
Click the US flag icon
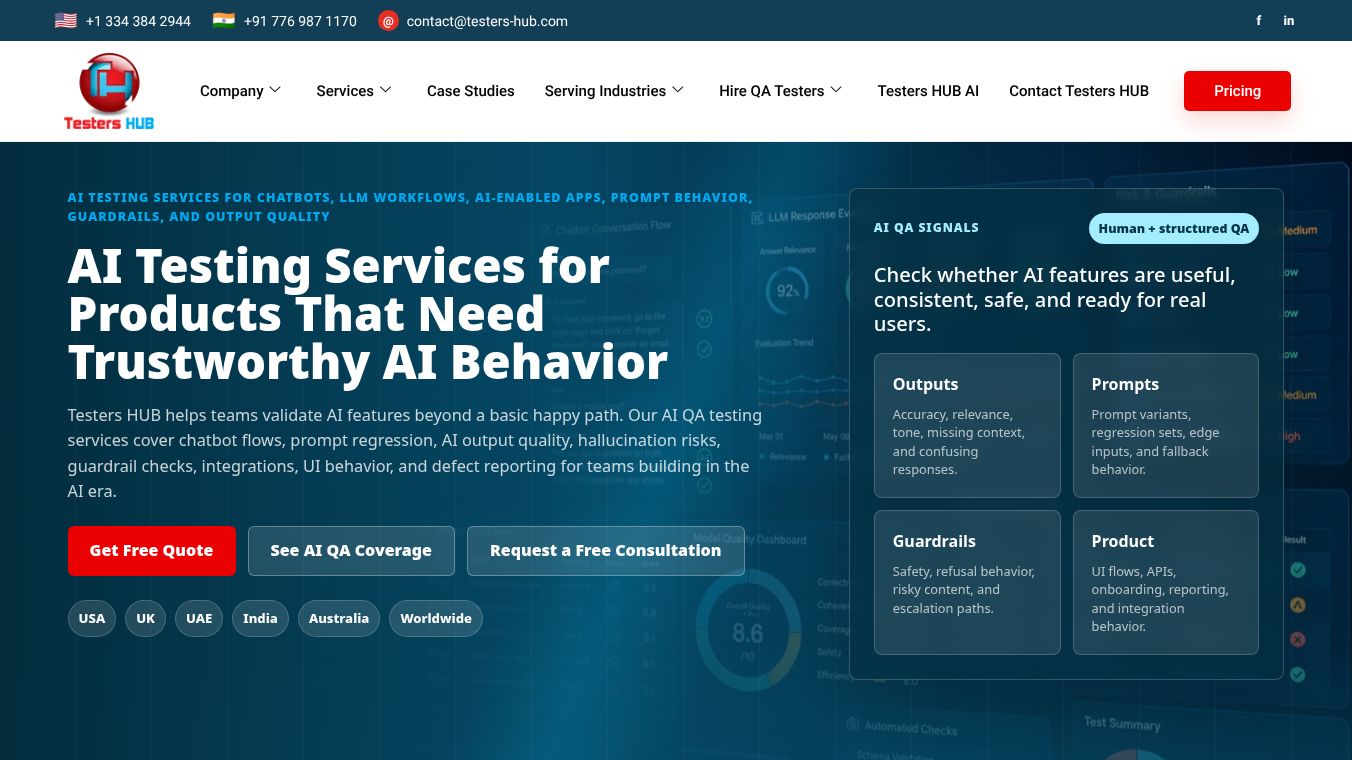pyautogui.click(x=66, y=20)
